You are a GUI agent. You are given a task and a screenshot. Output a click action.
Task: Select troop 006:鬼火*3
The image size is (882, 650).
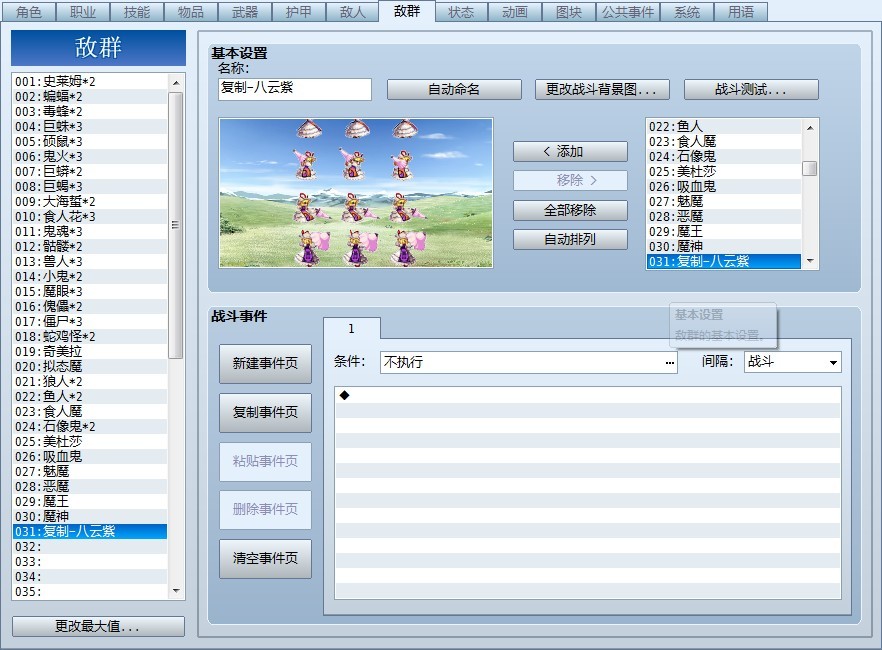[x=90, y=156]
